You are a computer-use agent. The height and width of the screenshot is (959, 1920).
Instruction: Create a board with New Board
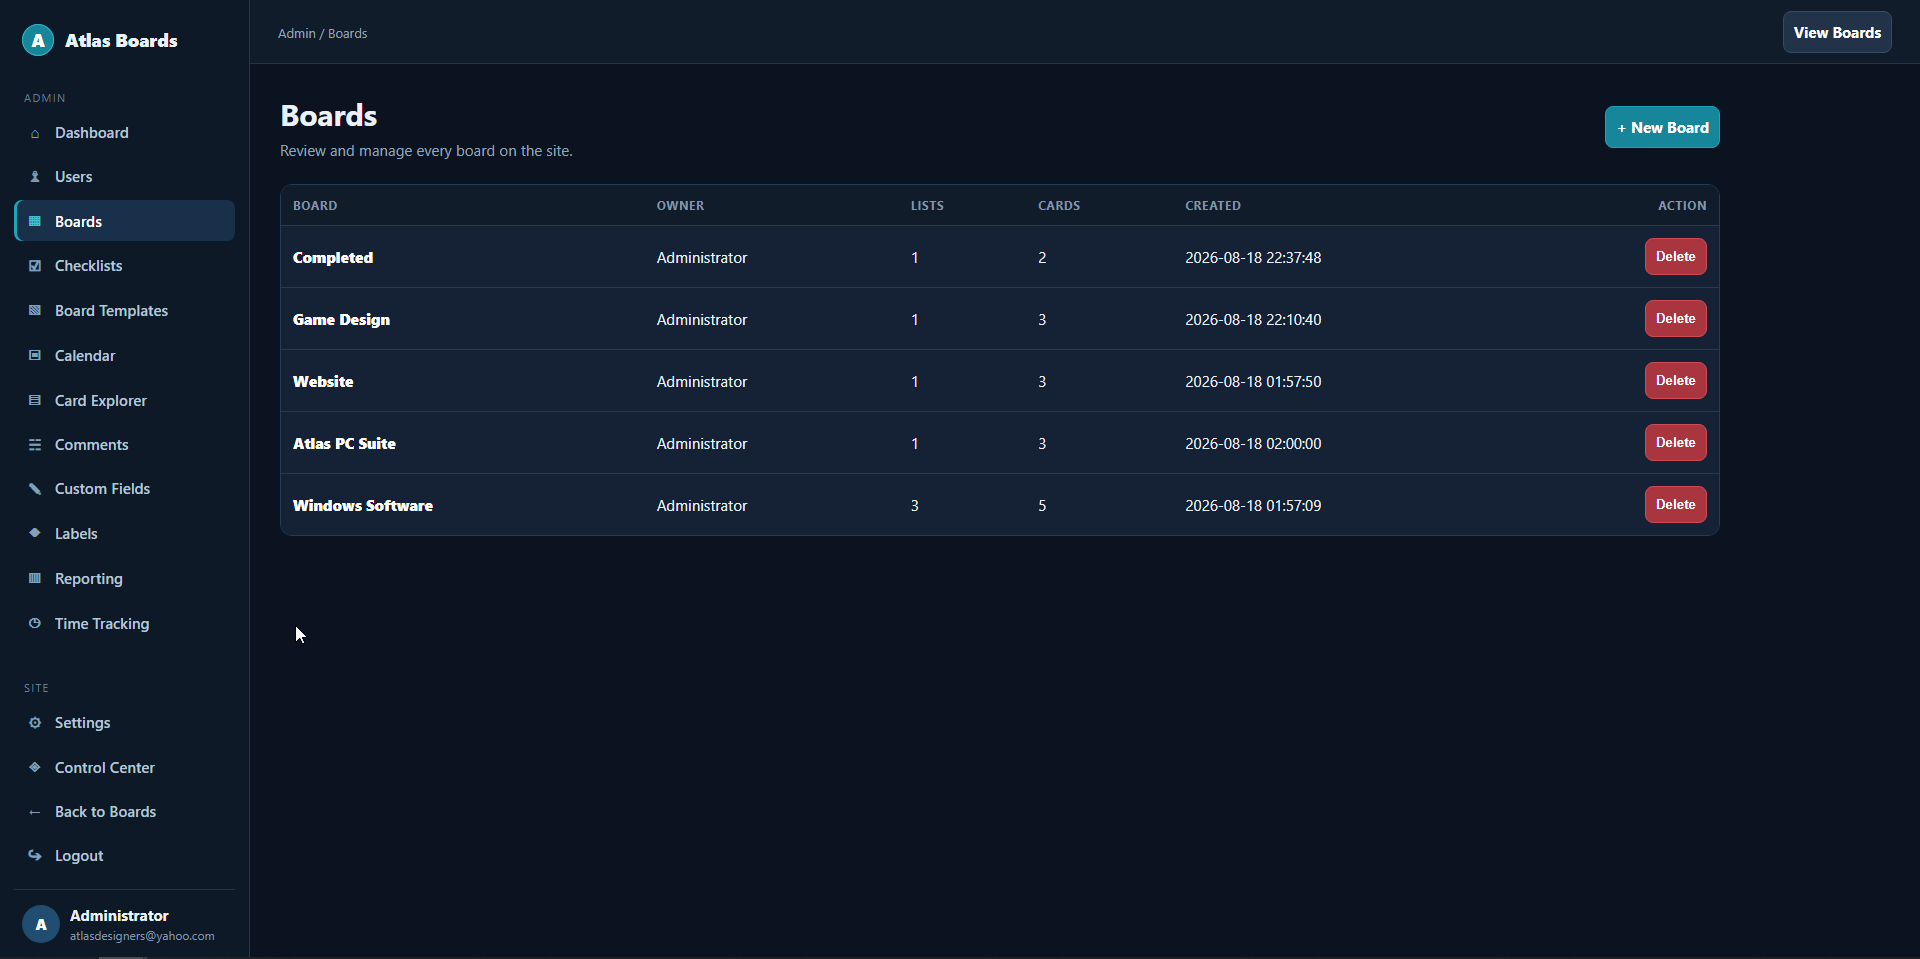[1662, 127]
